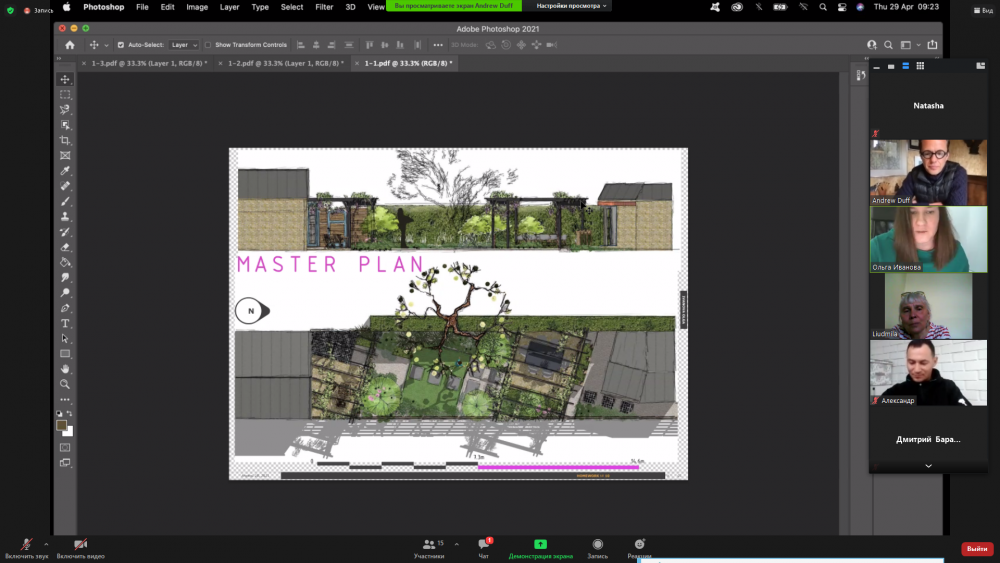
Task: Select the Brush tool
Action: 65,201
